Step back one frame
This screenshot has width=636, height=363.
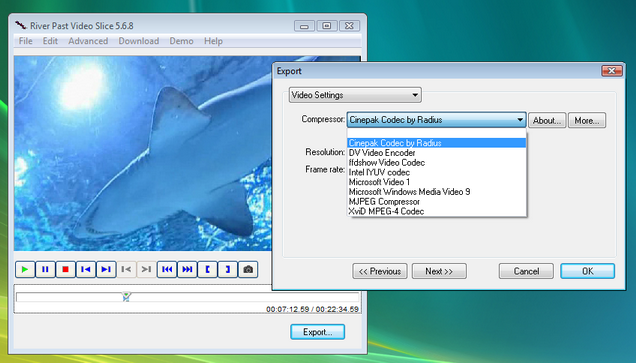tap(86, 269)
